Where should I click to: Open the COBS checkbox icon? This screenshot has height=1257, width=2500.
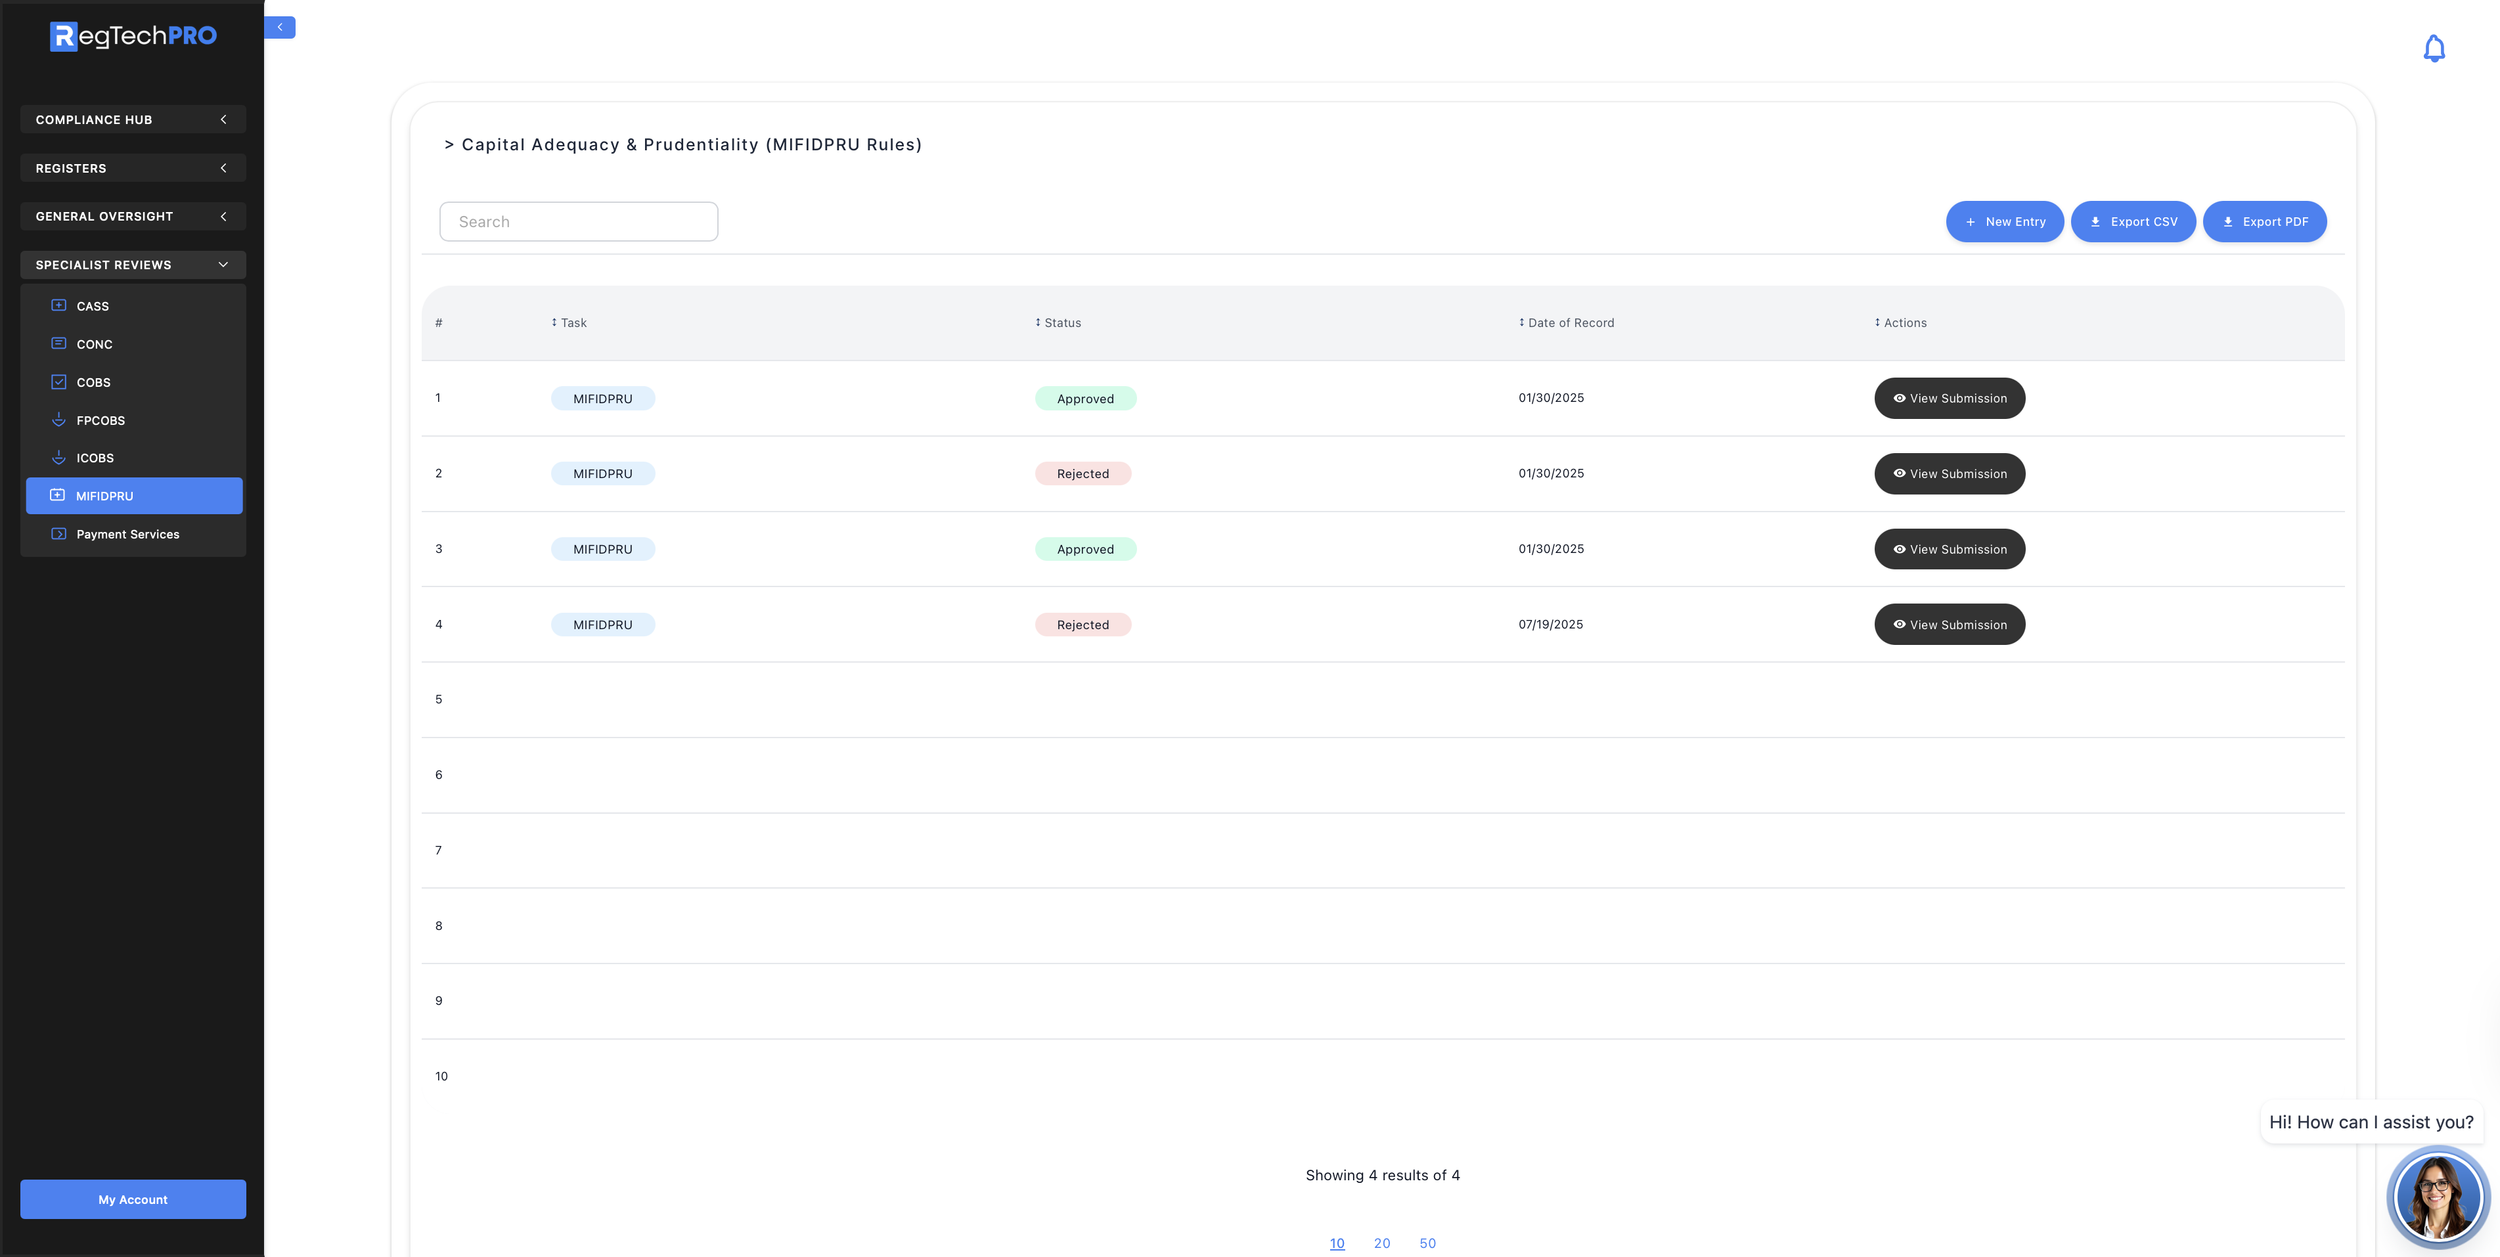[59, 382]
